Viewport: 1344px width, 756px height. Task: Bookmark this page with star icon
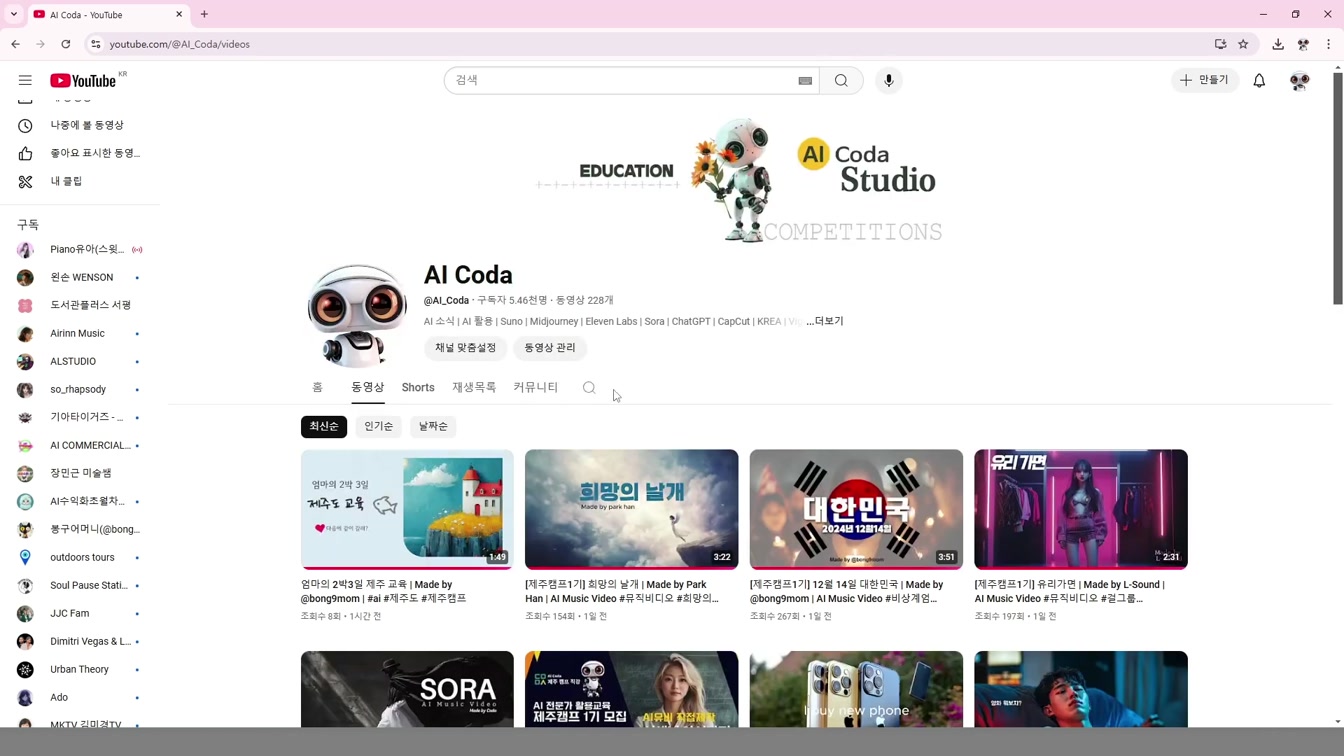(1243, 44)
